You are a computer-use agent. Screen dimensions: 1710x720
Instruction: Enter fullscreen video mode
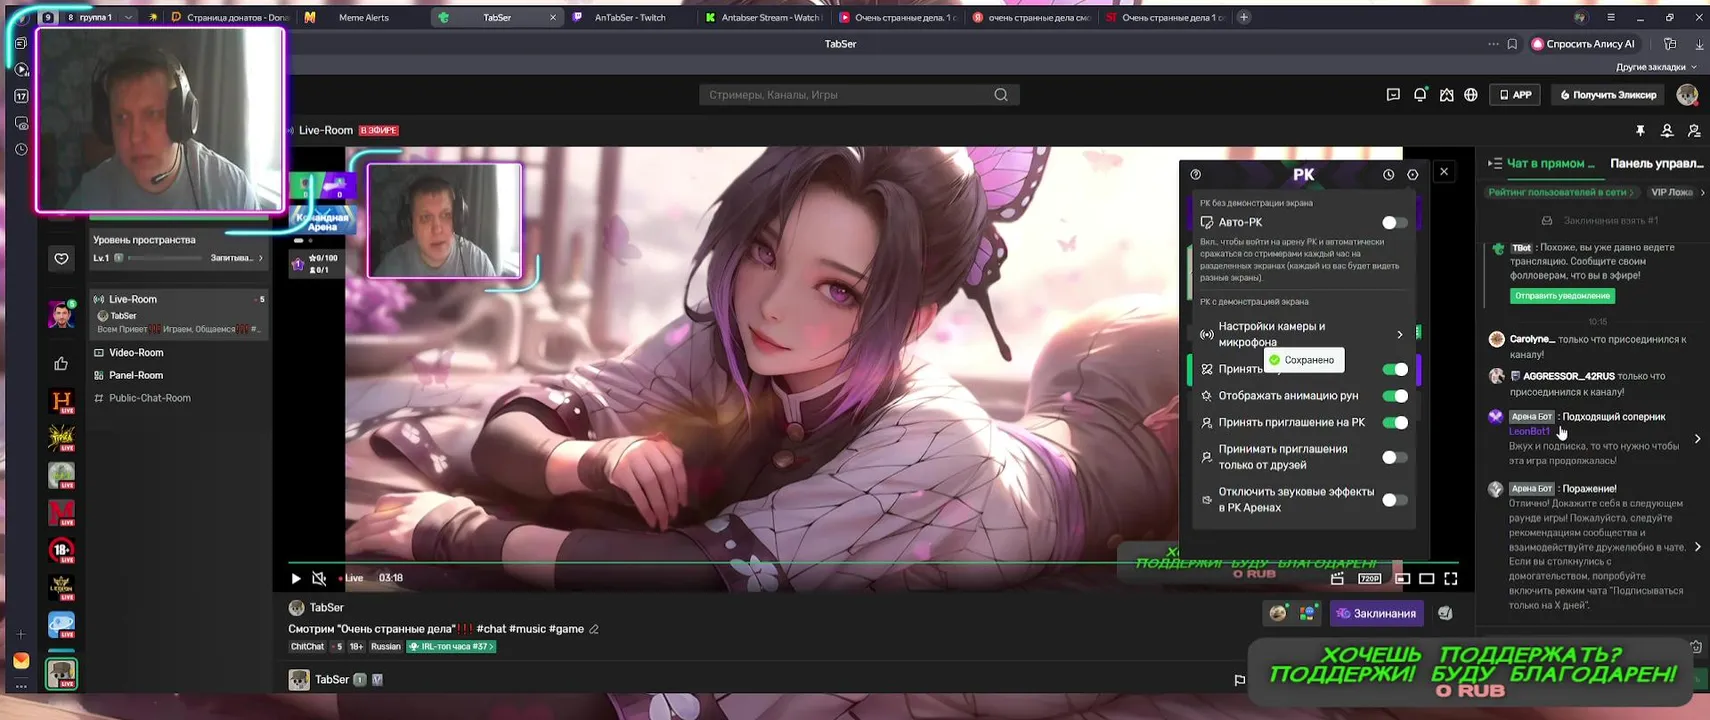(1451, 578)
